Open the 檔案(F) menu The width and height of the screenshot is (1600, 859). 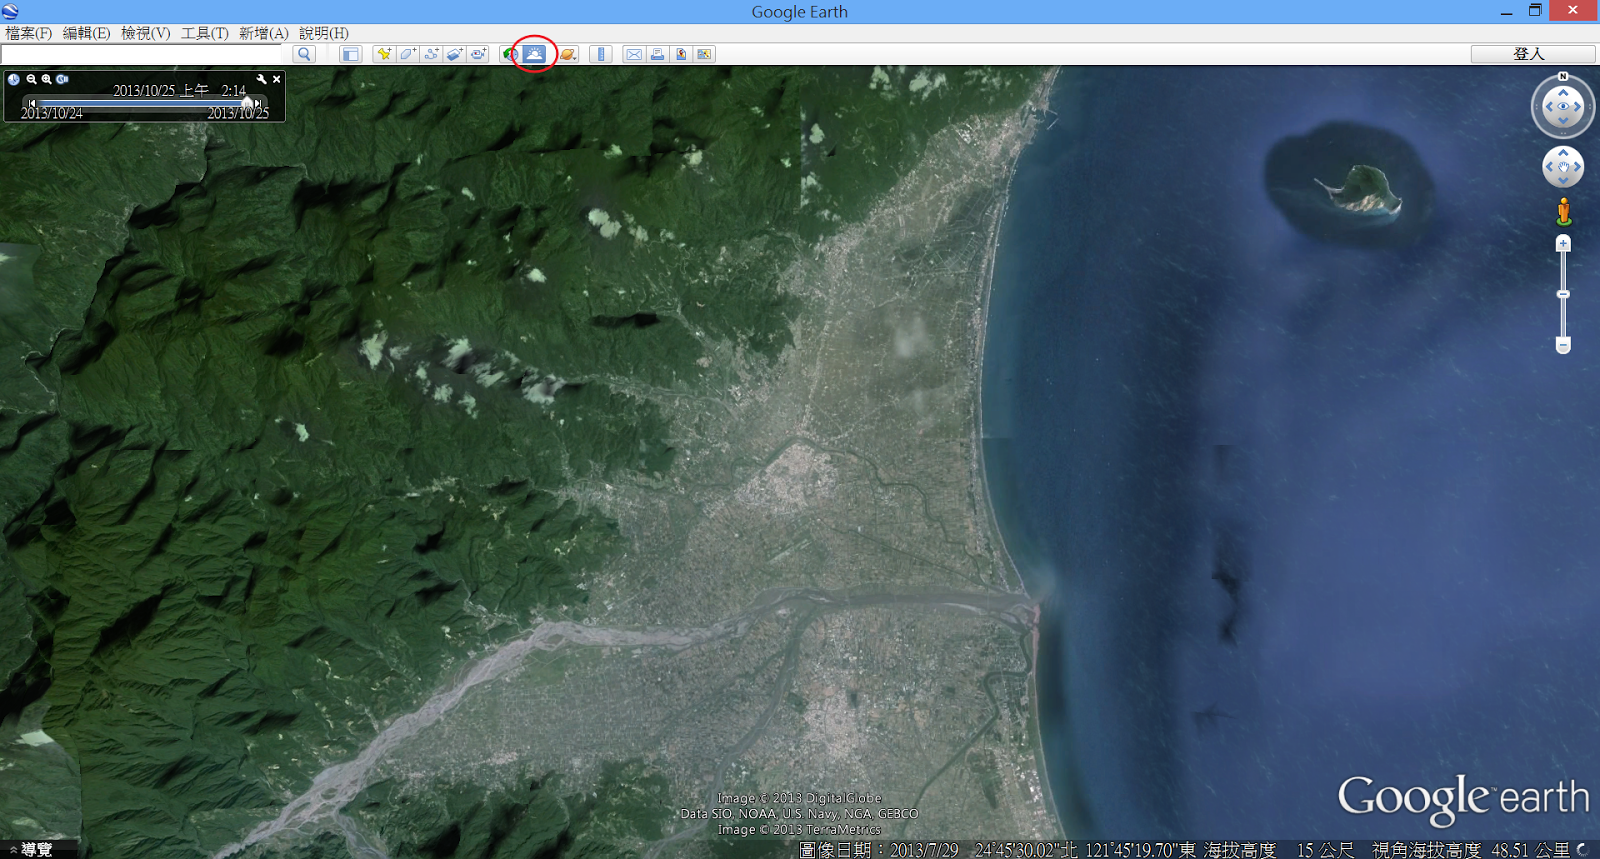29,33
